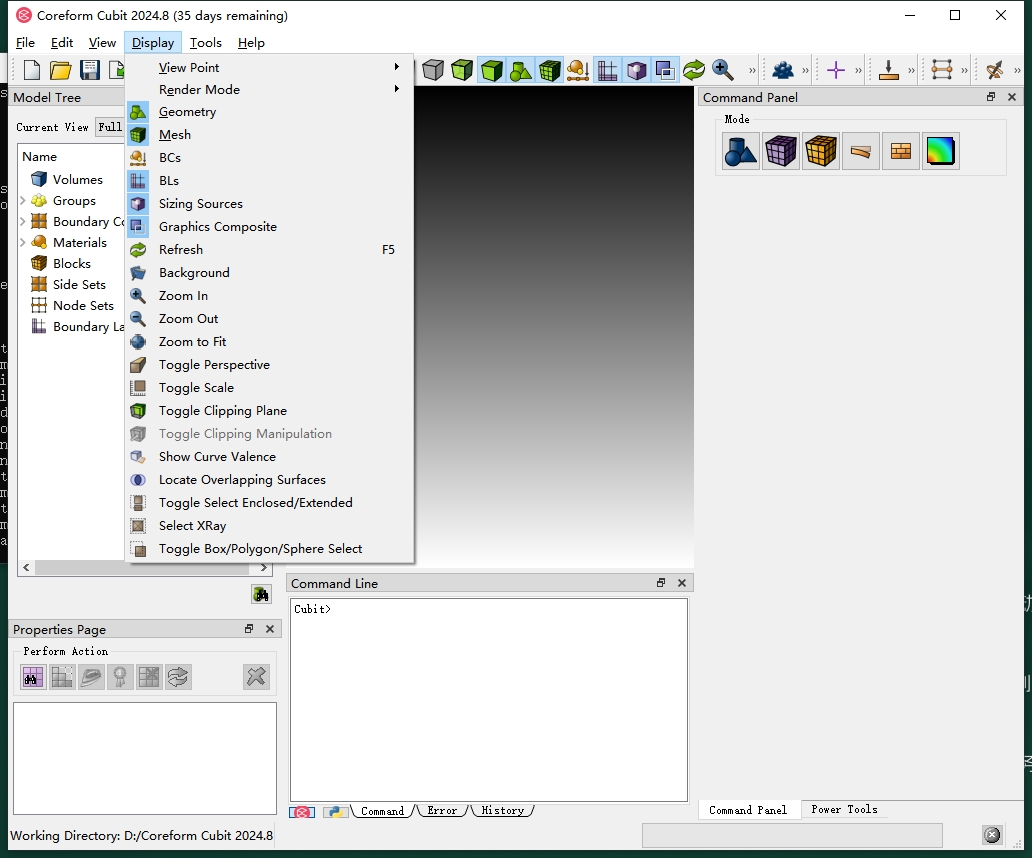Screen dimensions: 1032x858
Task: Choose Show Curve Valence menu item
Action: tap(269, 457)
